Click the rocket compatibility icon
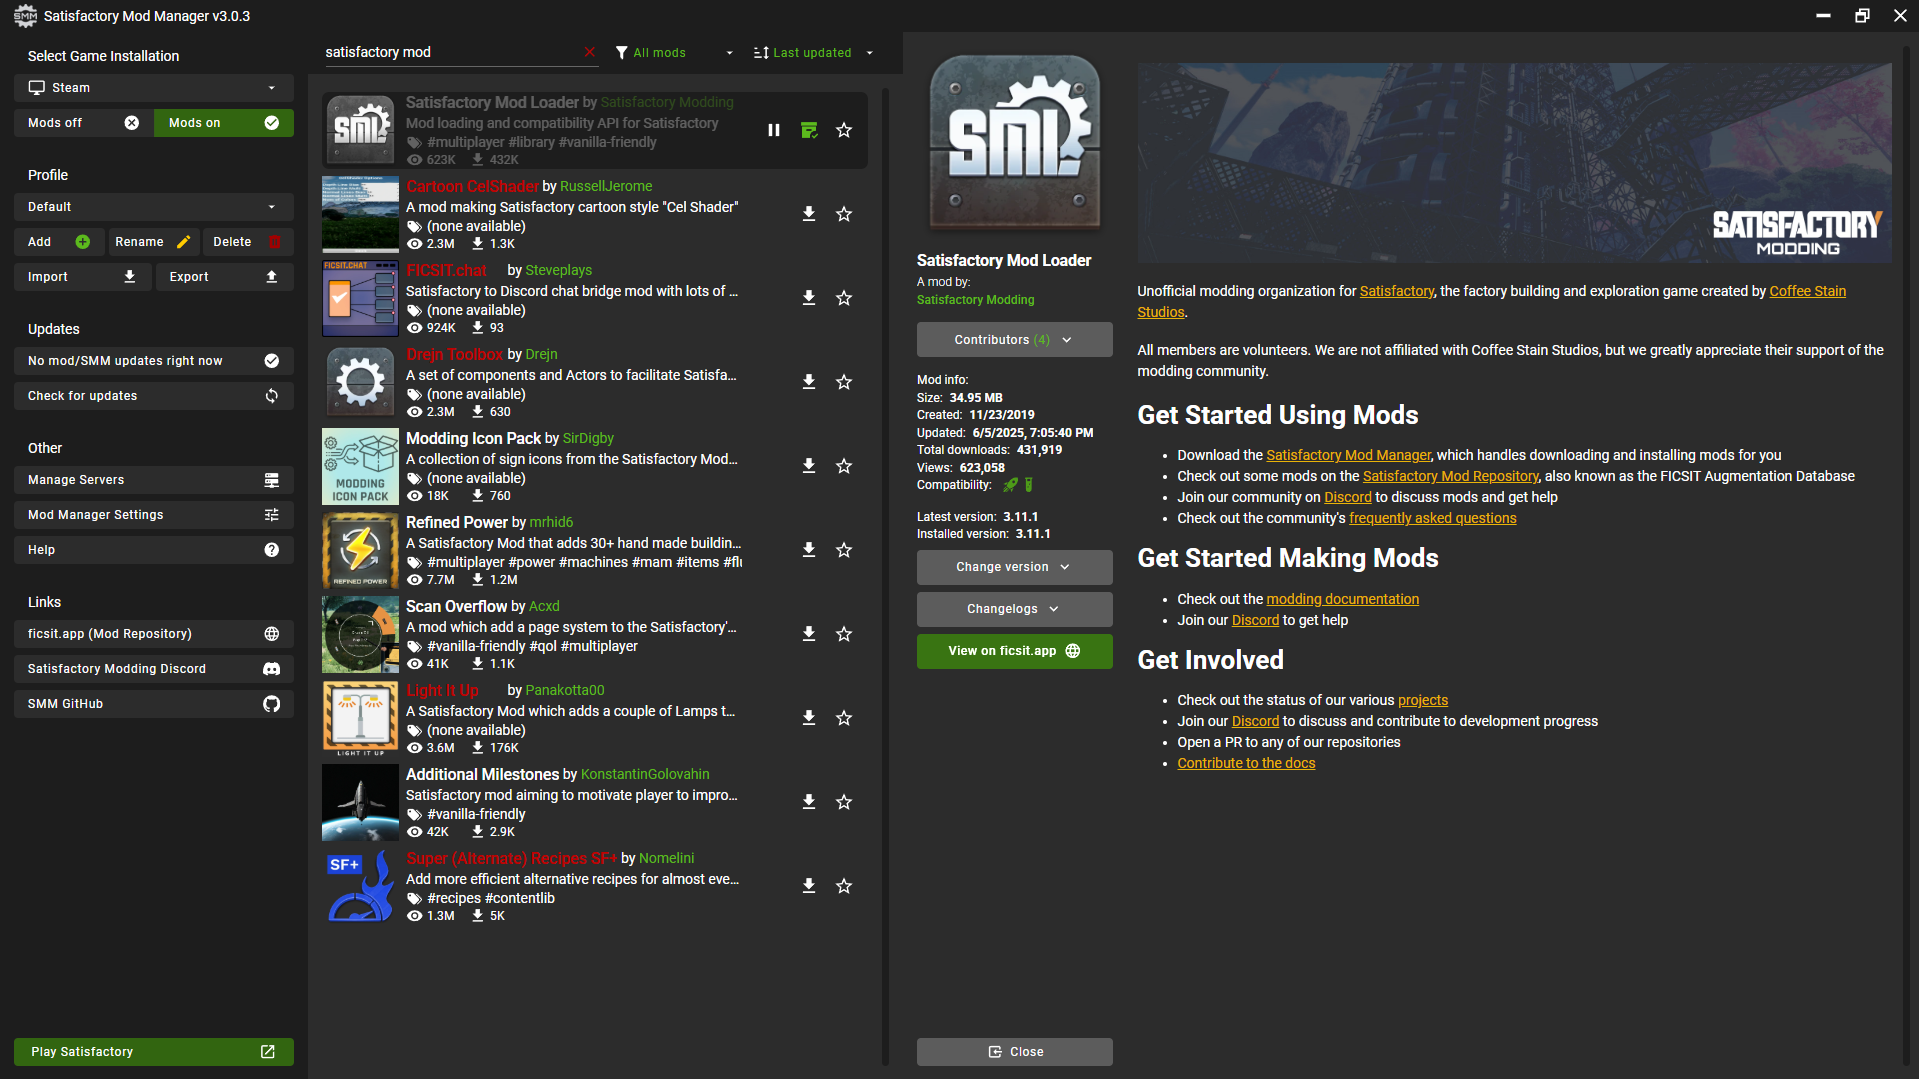Viewport: 1919px width, 1079px height. click(x=1010, y=485)
